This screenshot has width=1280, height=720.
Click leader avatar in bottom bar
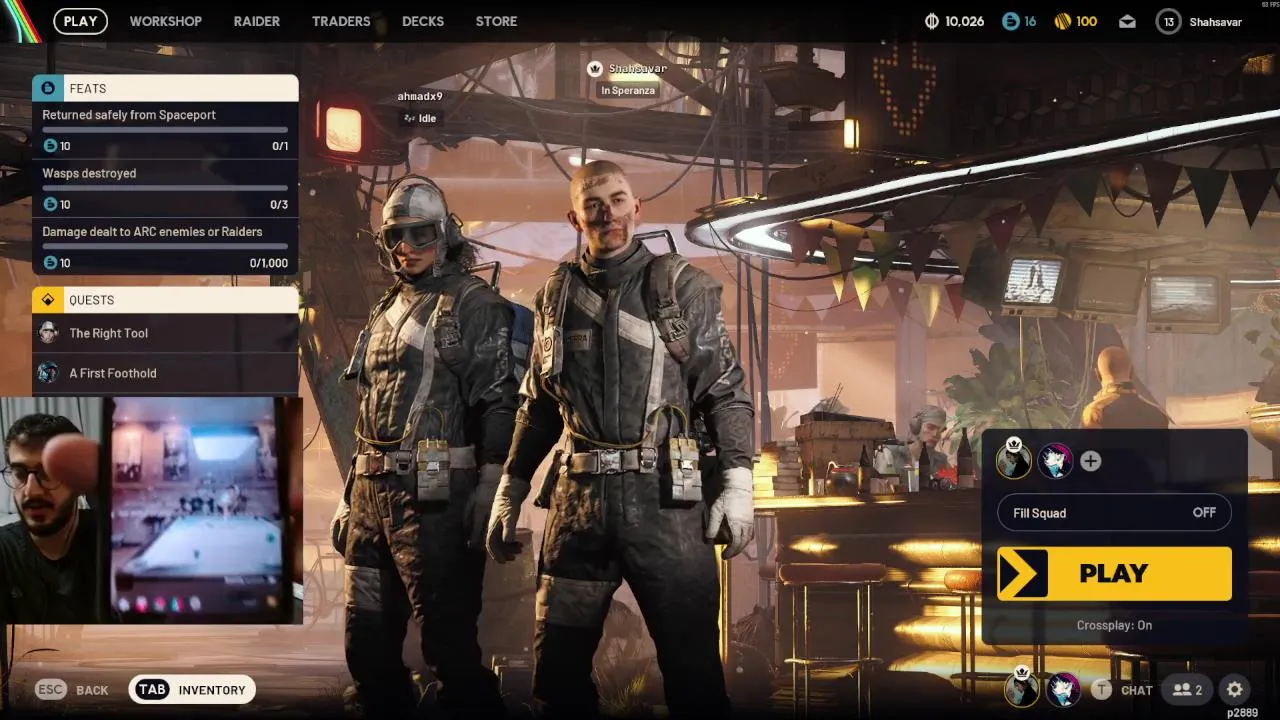pos(1022,689)
